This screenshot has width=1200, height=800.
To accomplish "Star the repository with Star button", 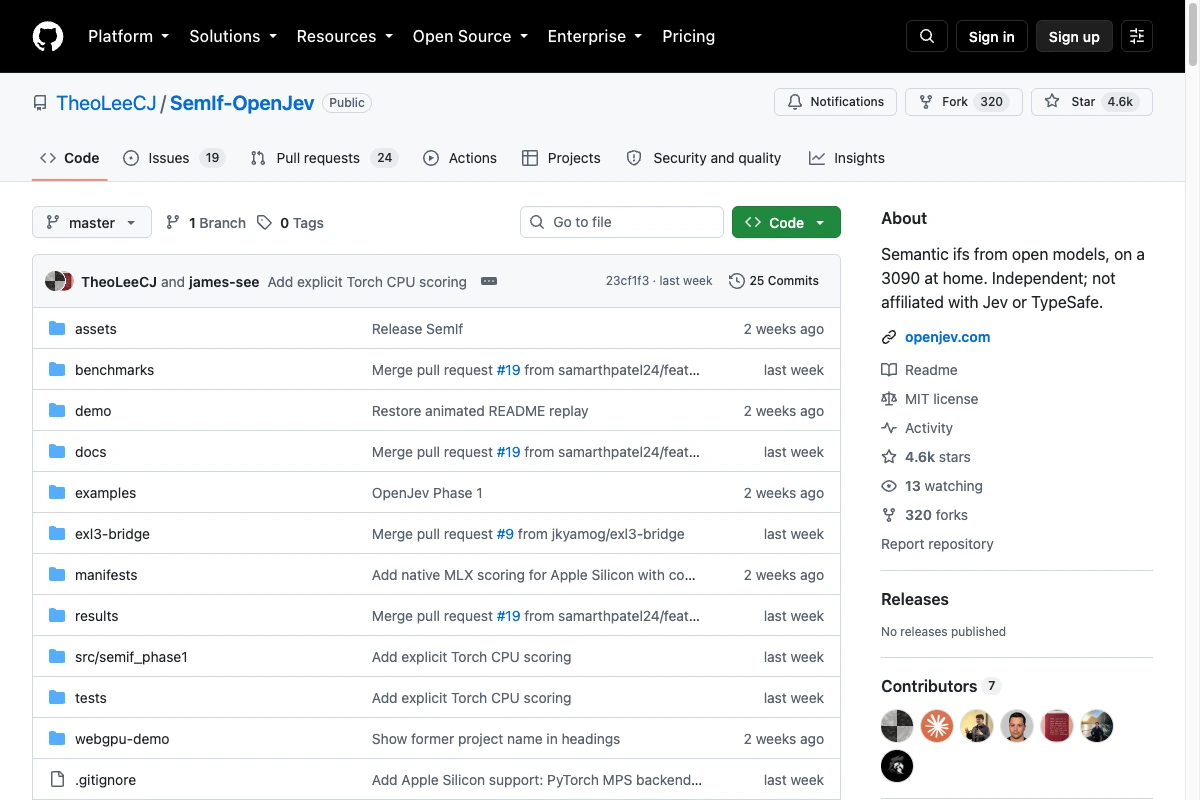I will [x=1092, y=102].
